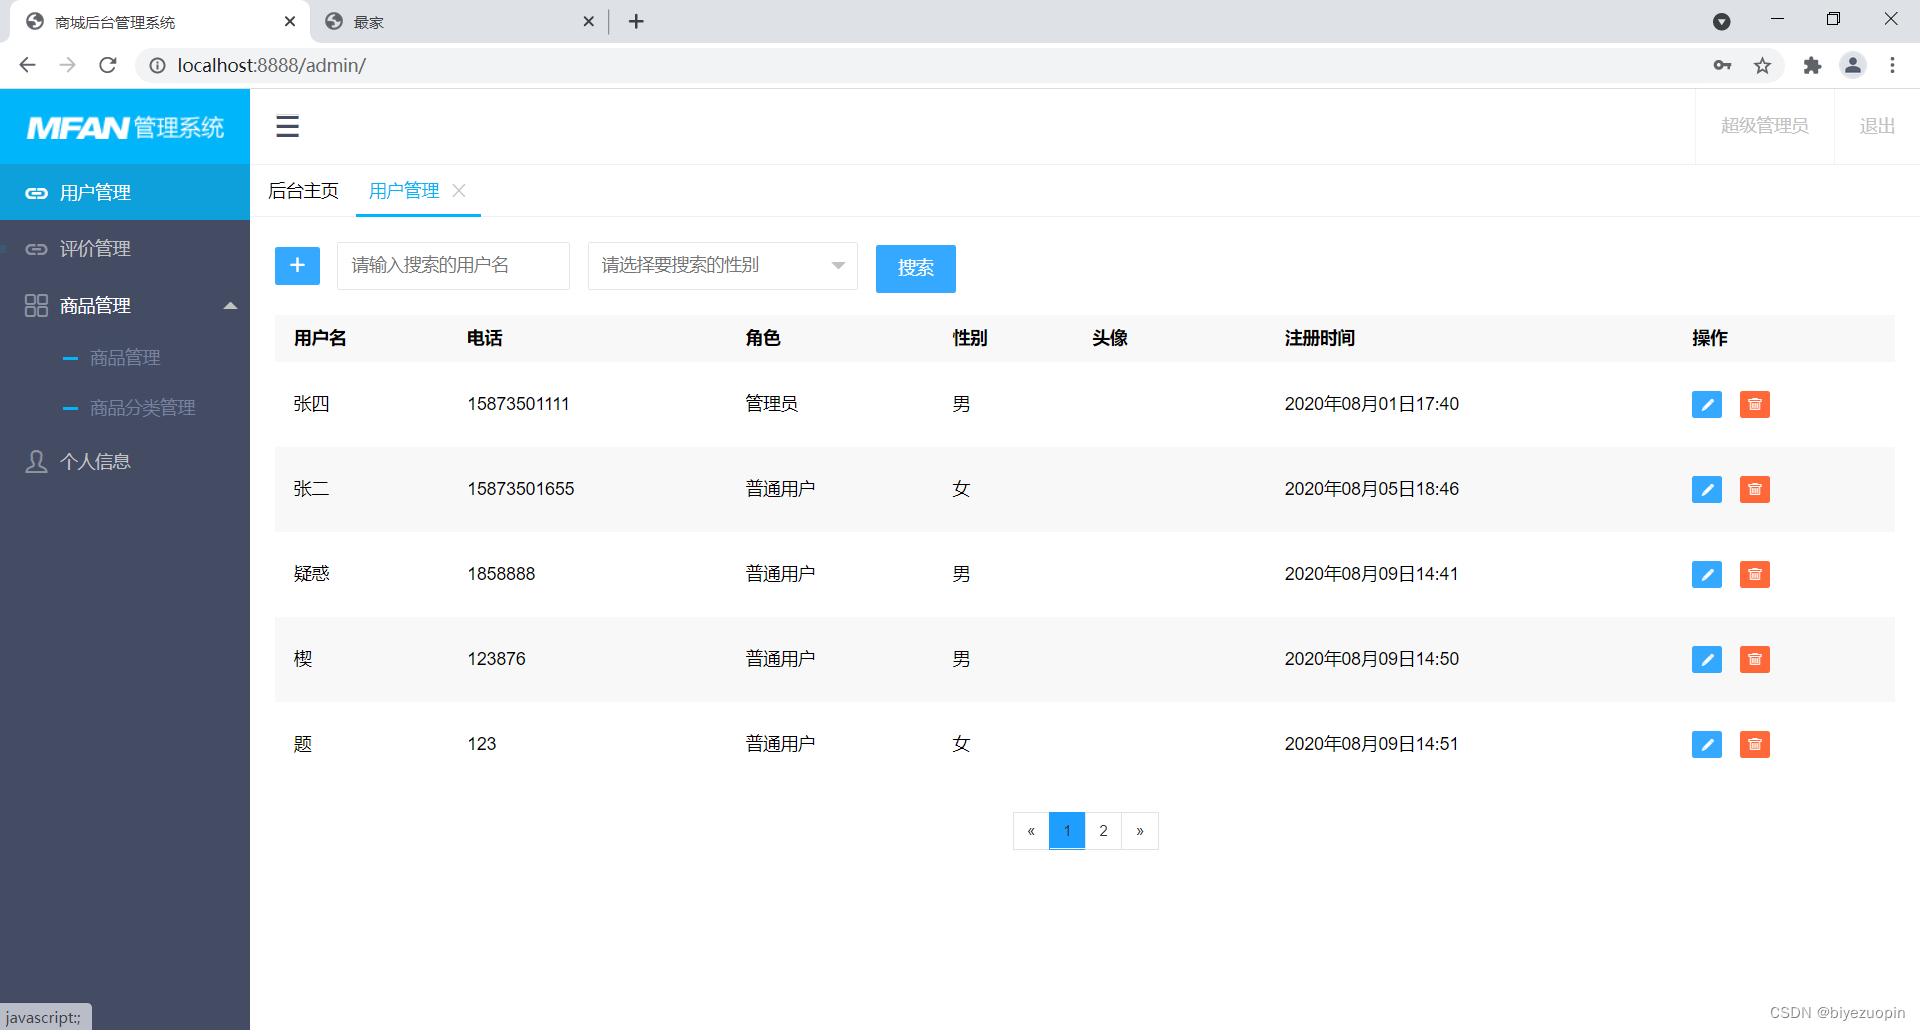Delete user 张二 with trash icon
This screenshot has width=1920, height=1030.
(1754, 490)
